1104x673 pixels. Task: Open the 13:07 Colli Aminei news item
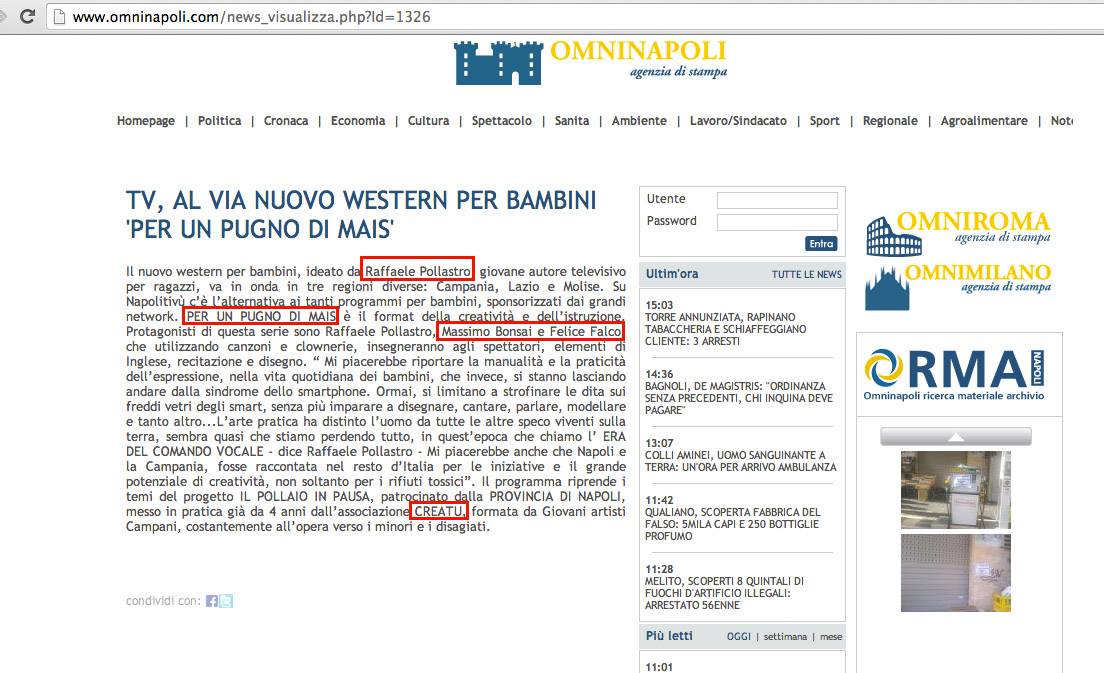pyautogui.click(x=741, y=455)
